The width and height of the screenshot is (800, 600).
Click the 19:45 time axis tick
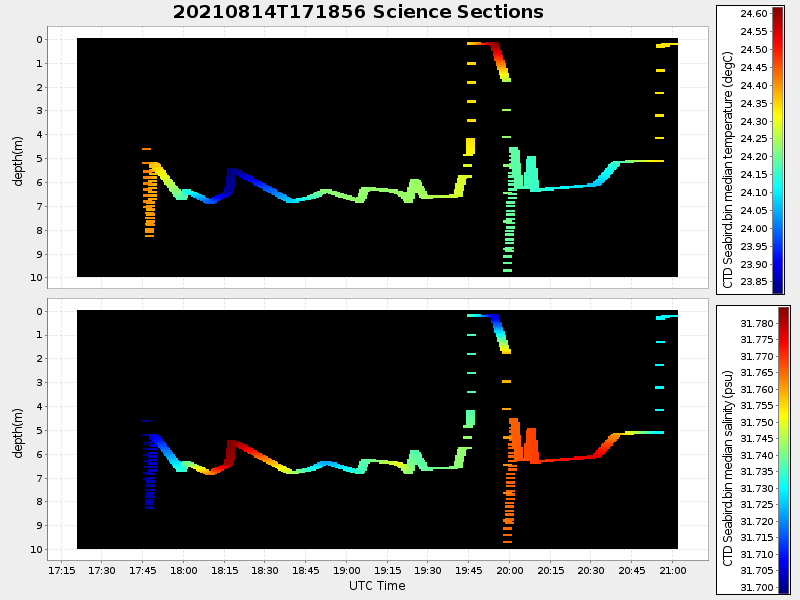469,570
